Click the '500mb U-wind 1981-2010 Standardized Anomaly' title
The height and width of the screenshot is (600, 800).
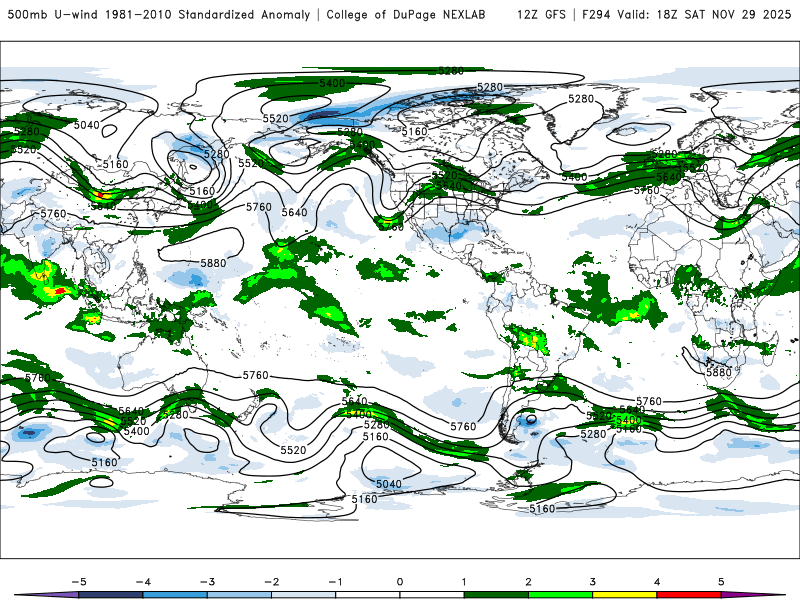click(x=159, y=14)
